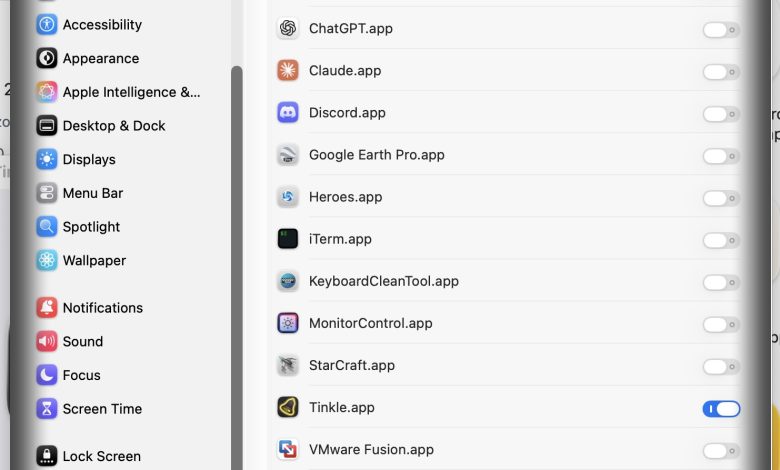Turn on KeyboardCleanTool.app switch
The height and width of the screenshot is (470, 780).
click(721, 282)
